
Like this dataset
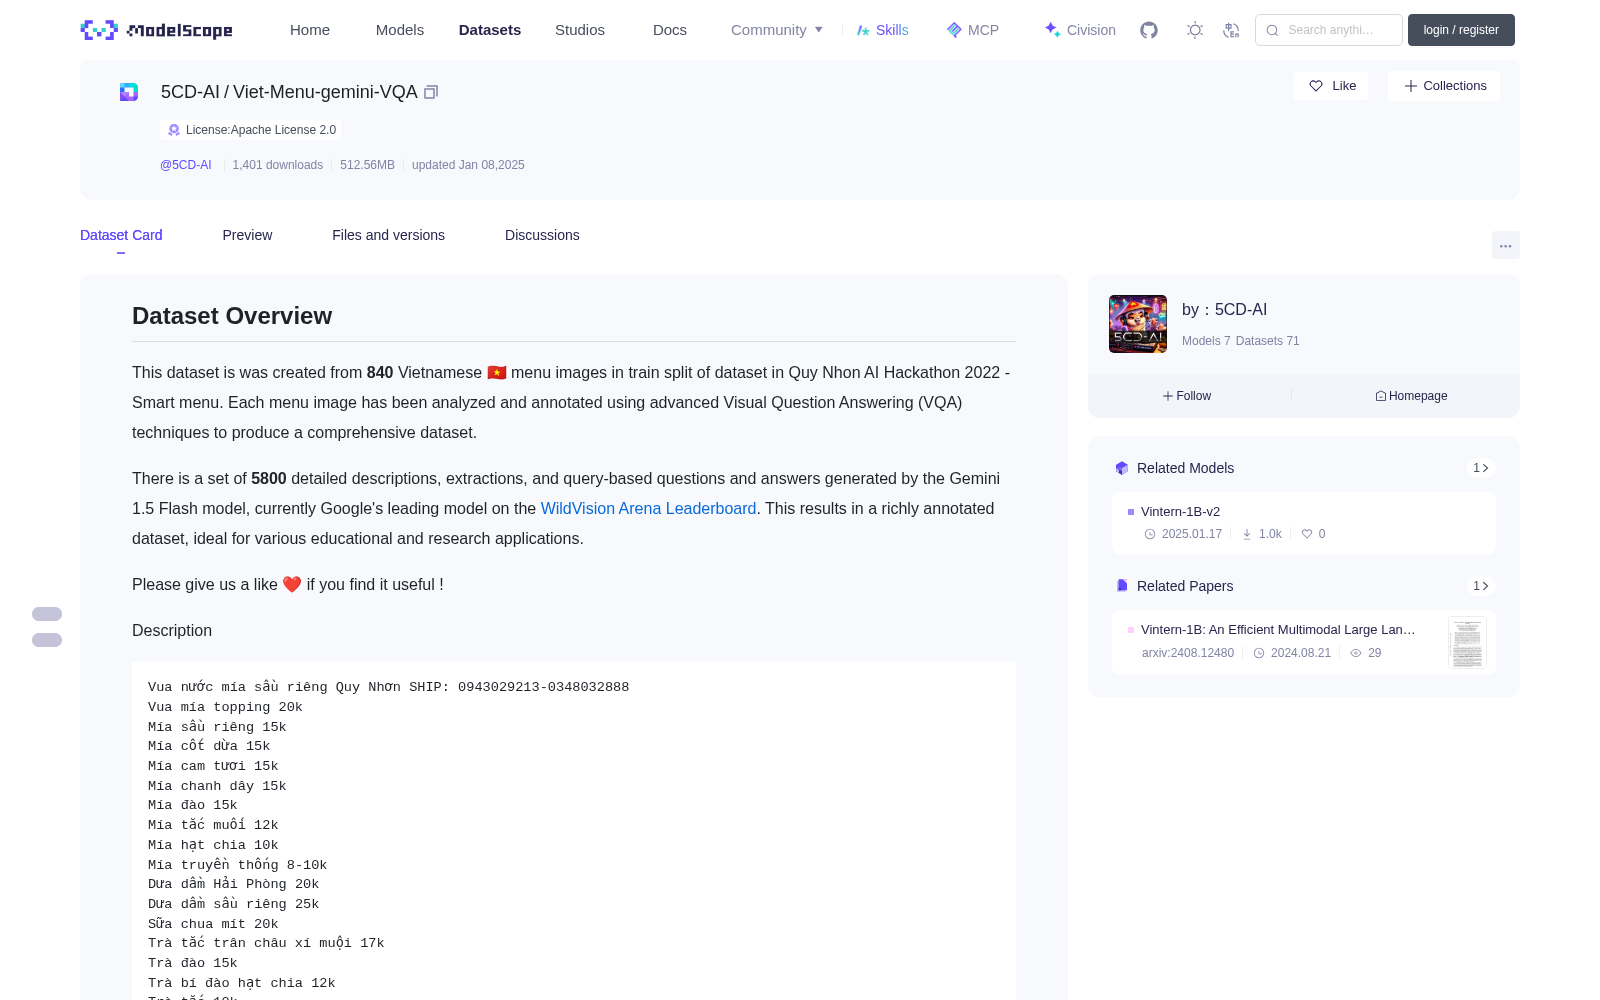1331,86
